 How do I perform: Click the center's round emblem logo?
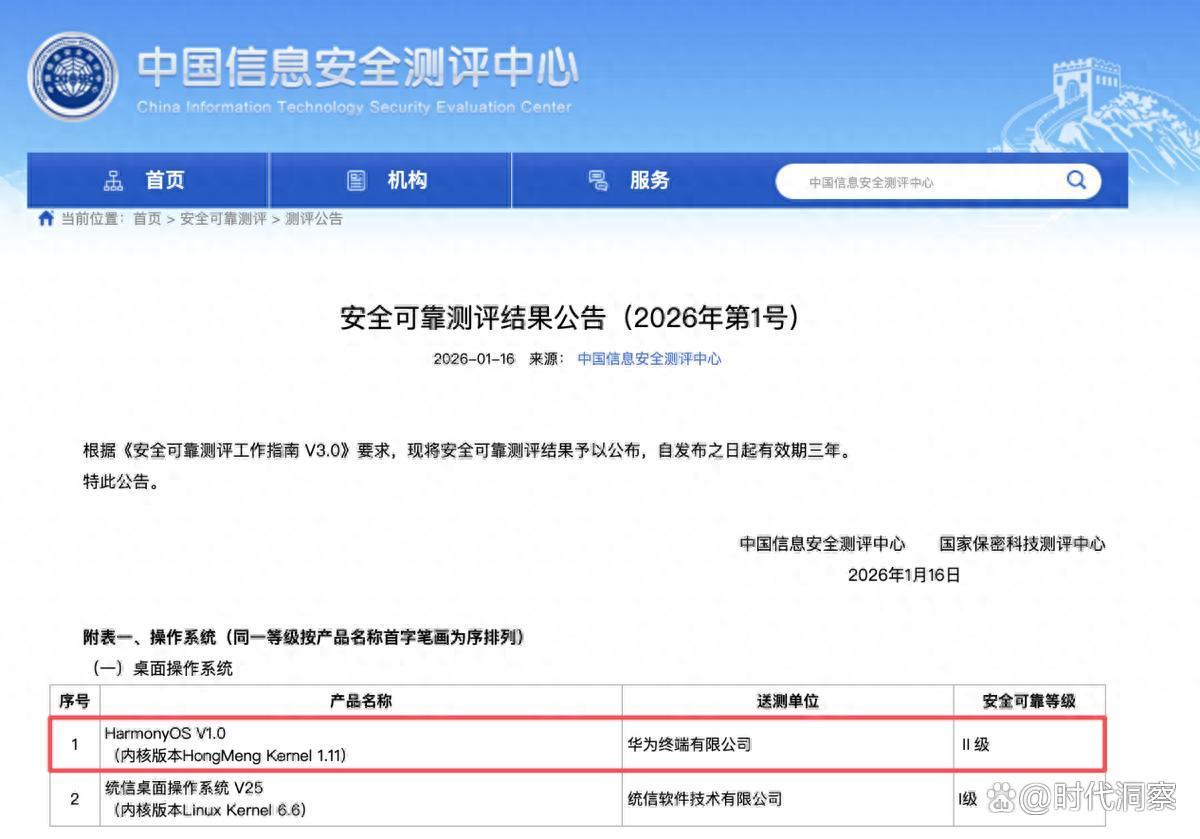[x=72, y=77]
